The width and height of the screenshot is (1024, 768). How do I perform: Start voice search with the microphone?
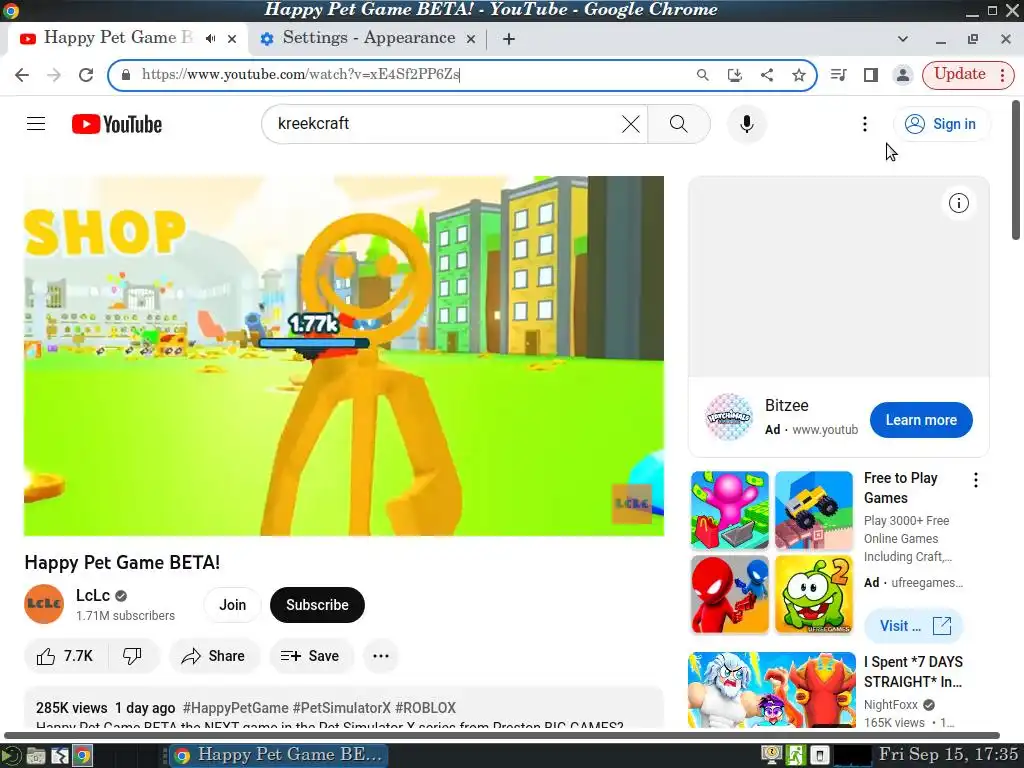coord(746,123)
